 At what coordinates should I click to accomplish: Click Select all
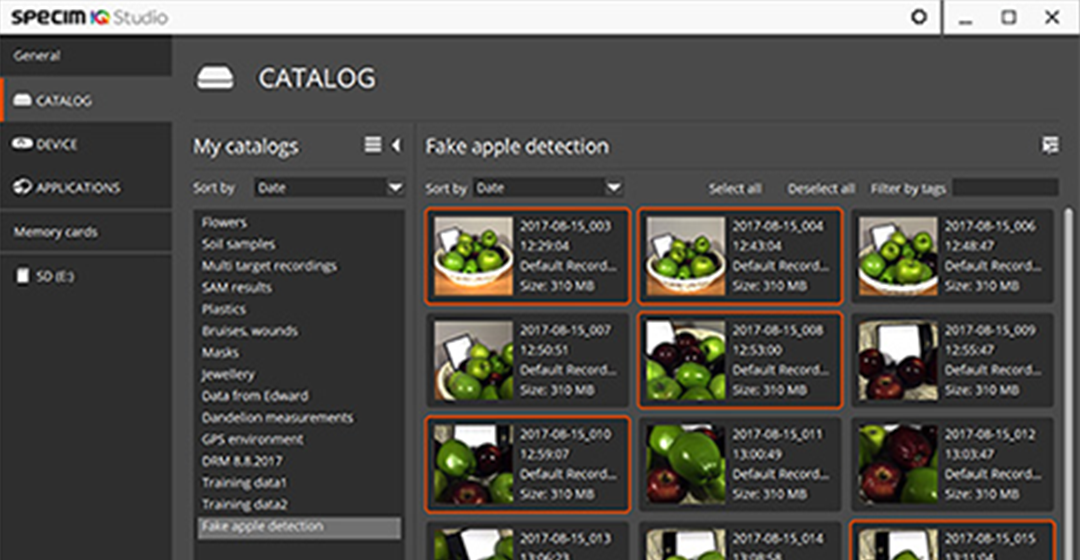[735, 188]
